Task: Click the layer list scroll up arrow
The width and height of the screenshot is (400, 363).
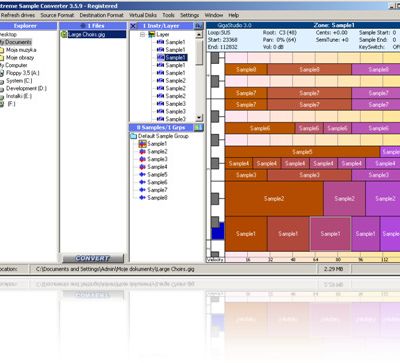Action: pos(199,35)
